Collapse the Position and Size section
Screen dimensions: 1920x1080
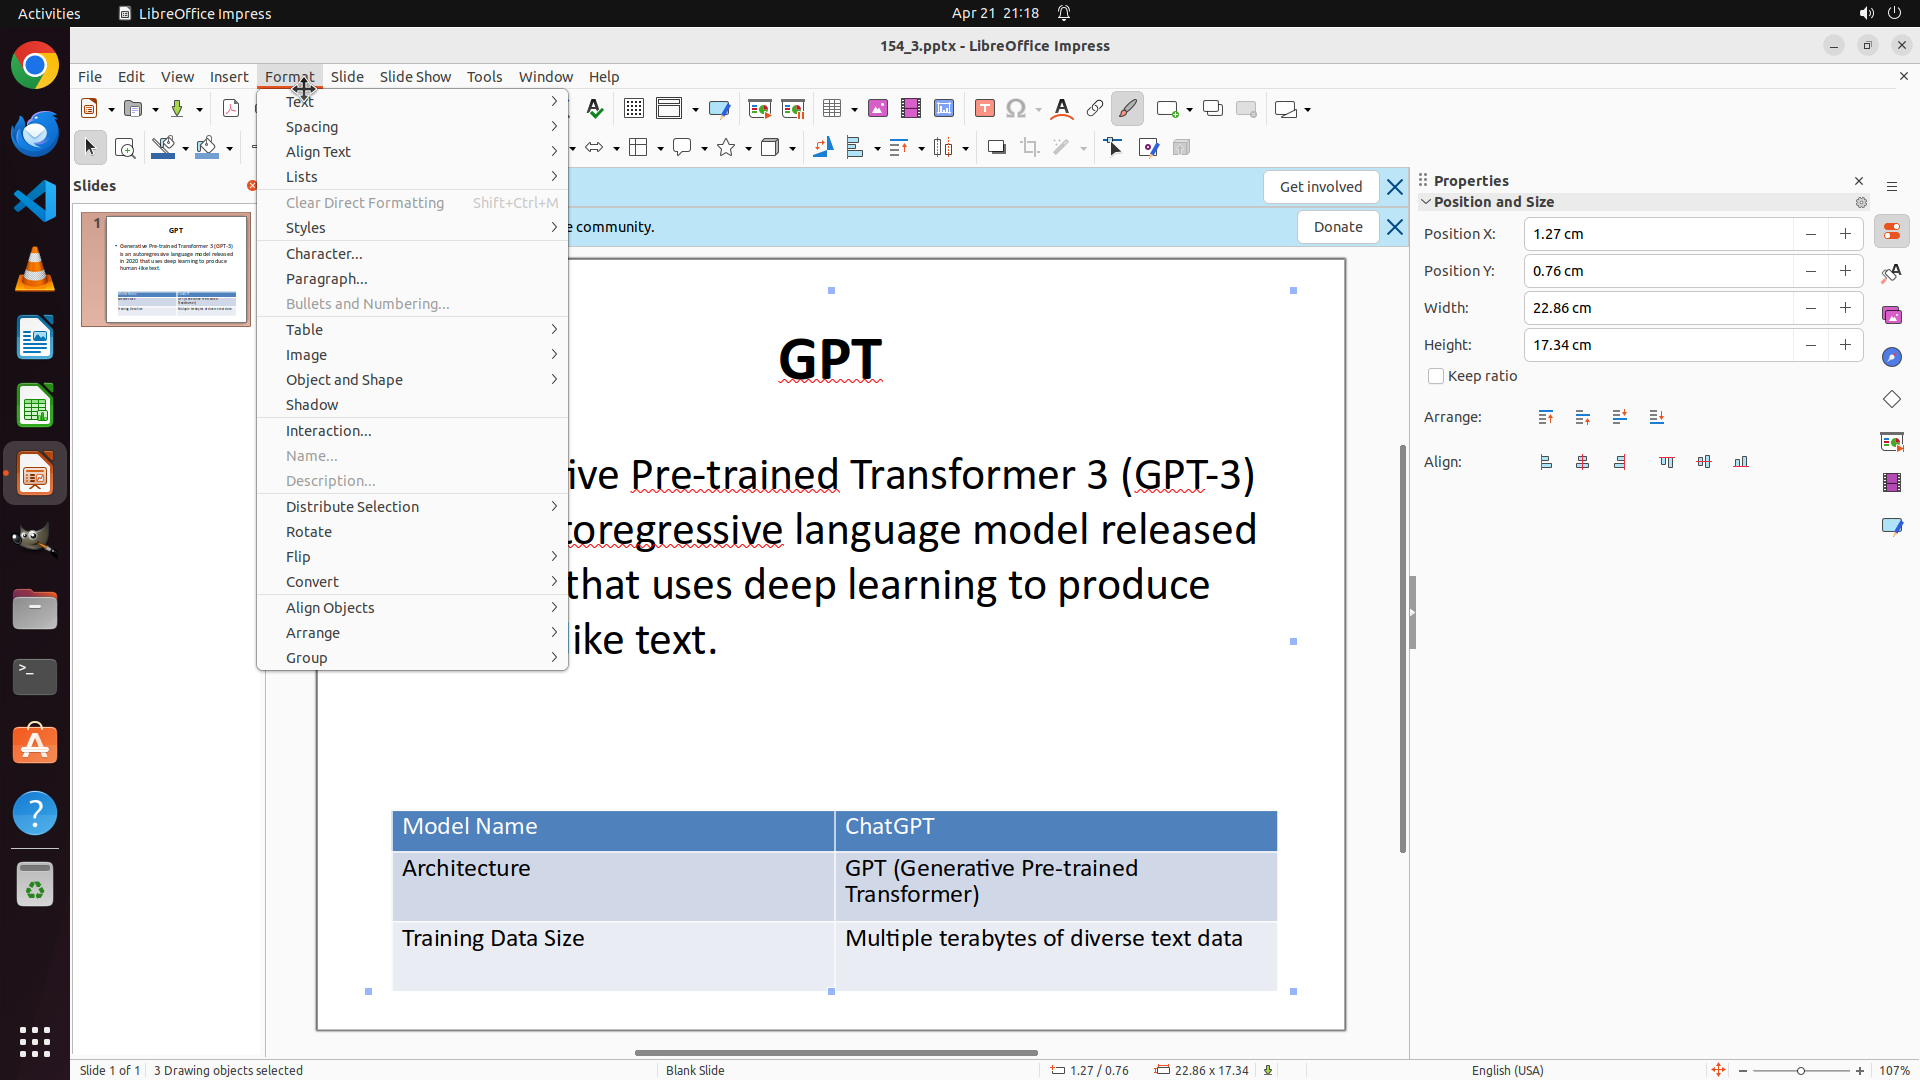1426,202
